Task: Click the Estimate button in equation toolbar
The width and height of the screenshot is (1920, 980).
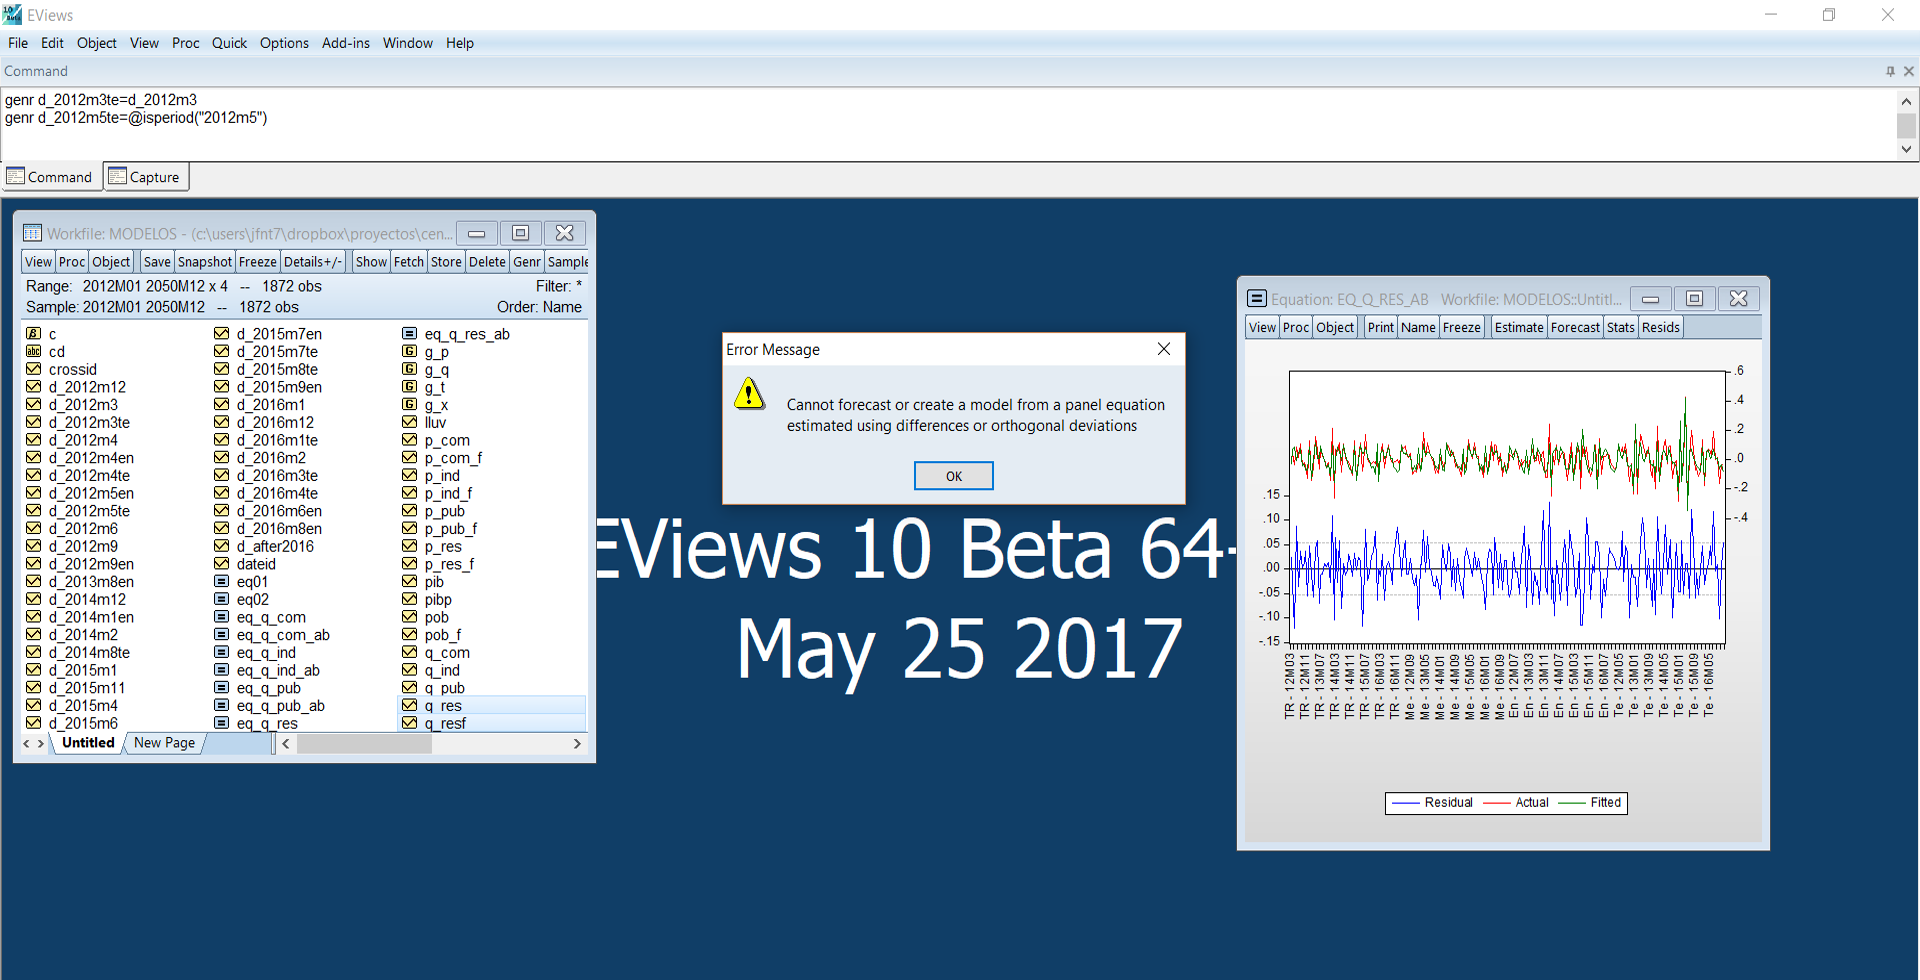Action: click(1518, 327)
